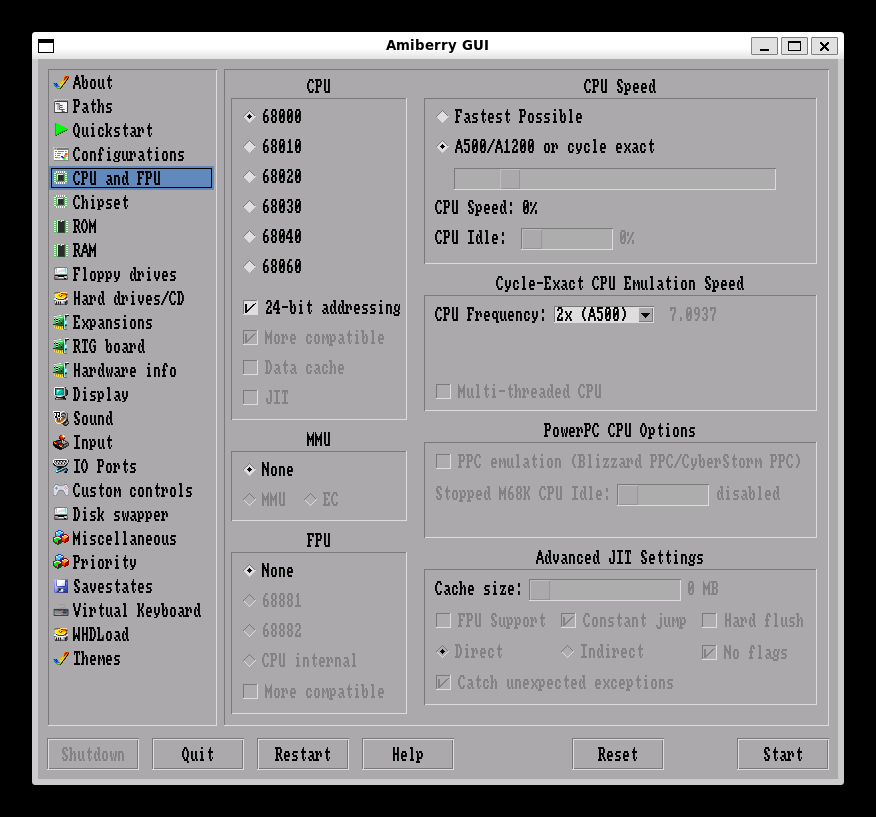
Task: Click the WHDLoad icon in sidebar
Action: tap(61, 635)
